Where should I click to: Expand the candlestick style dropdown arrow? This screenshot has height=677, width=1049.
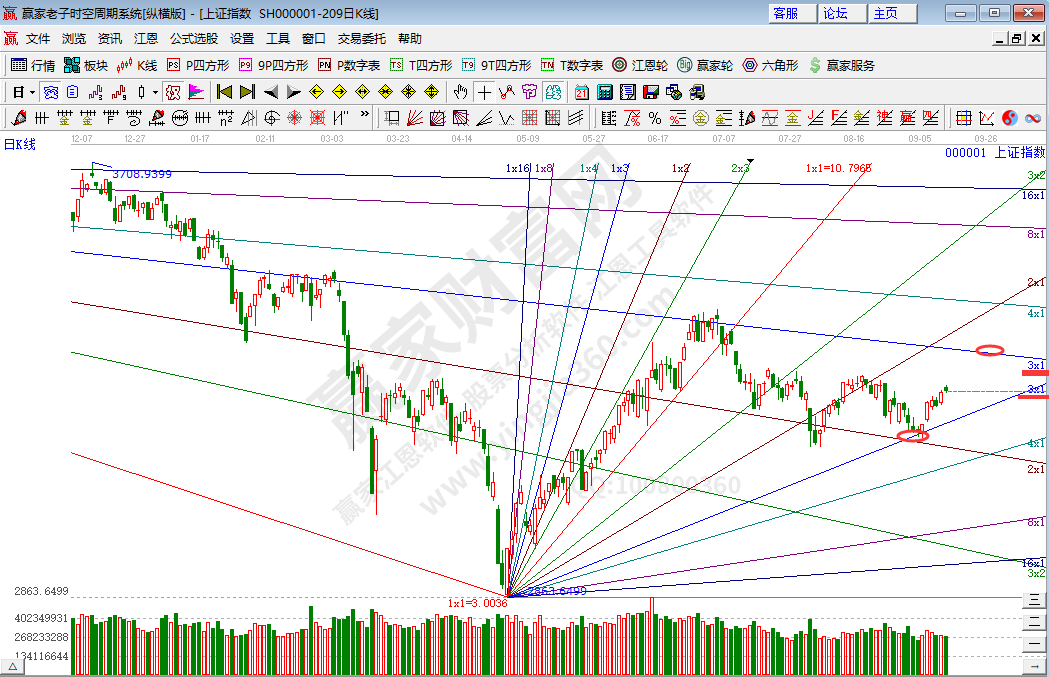point(155,92)
